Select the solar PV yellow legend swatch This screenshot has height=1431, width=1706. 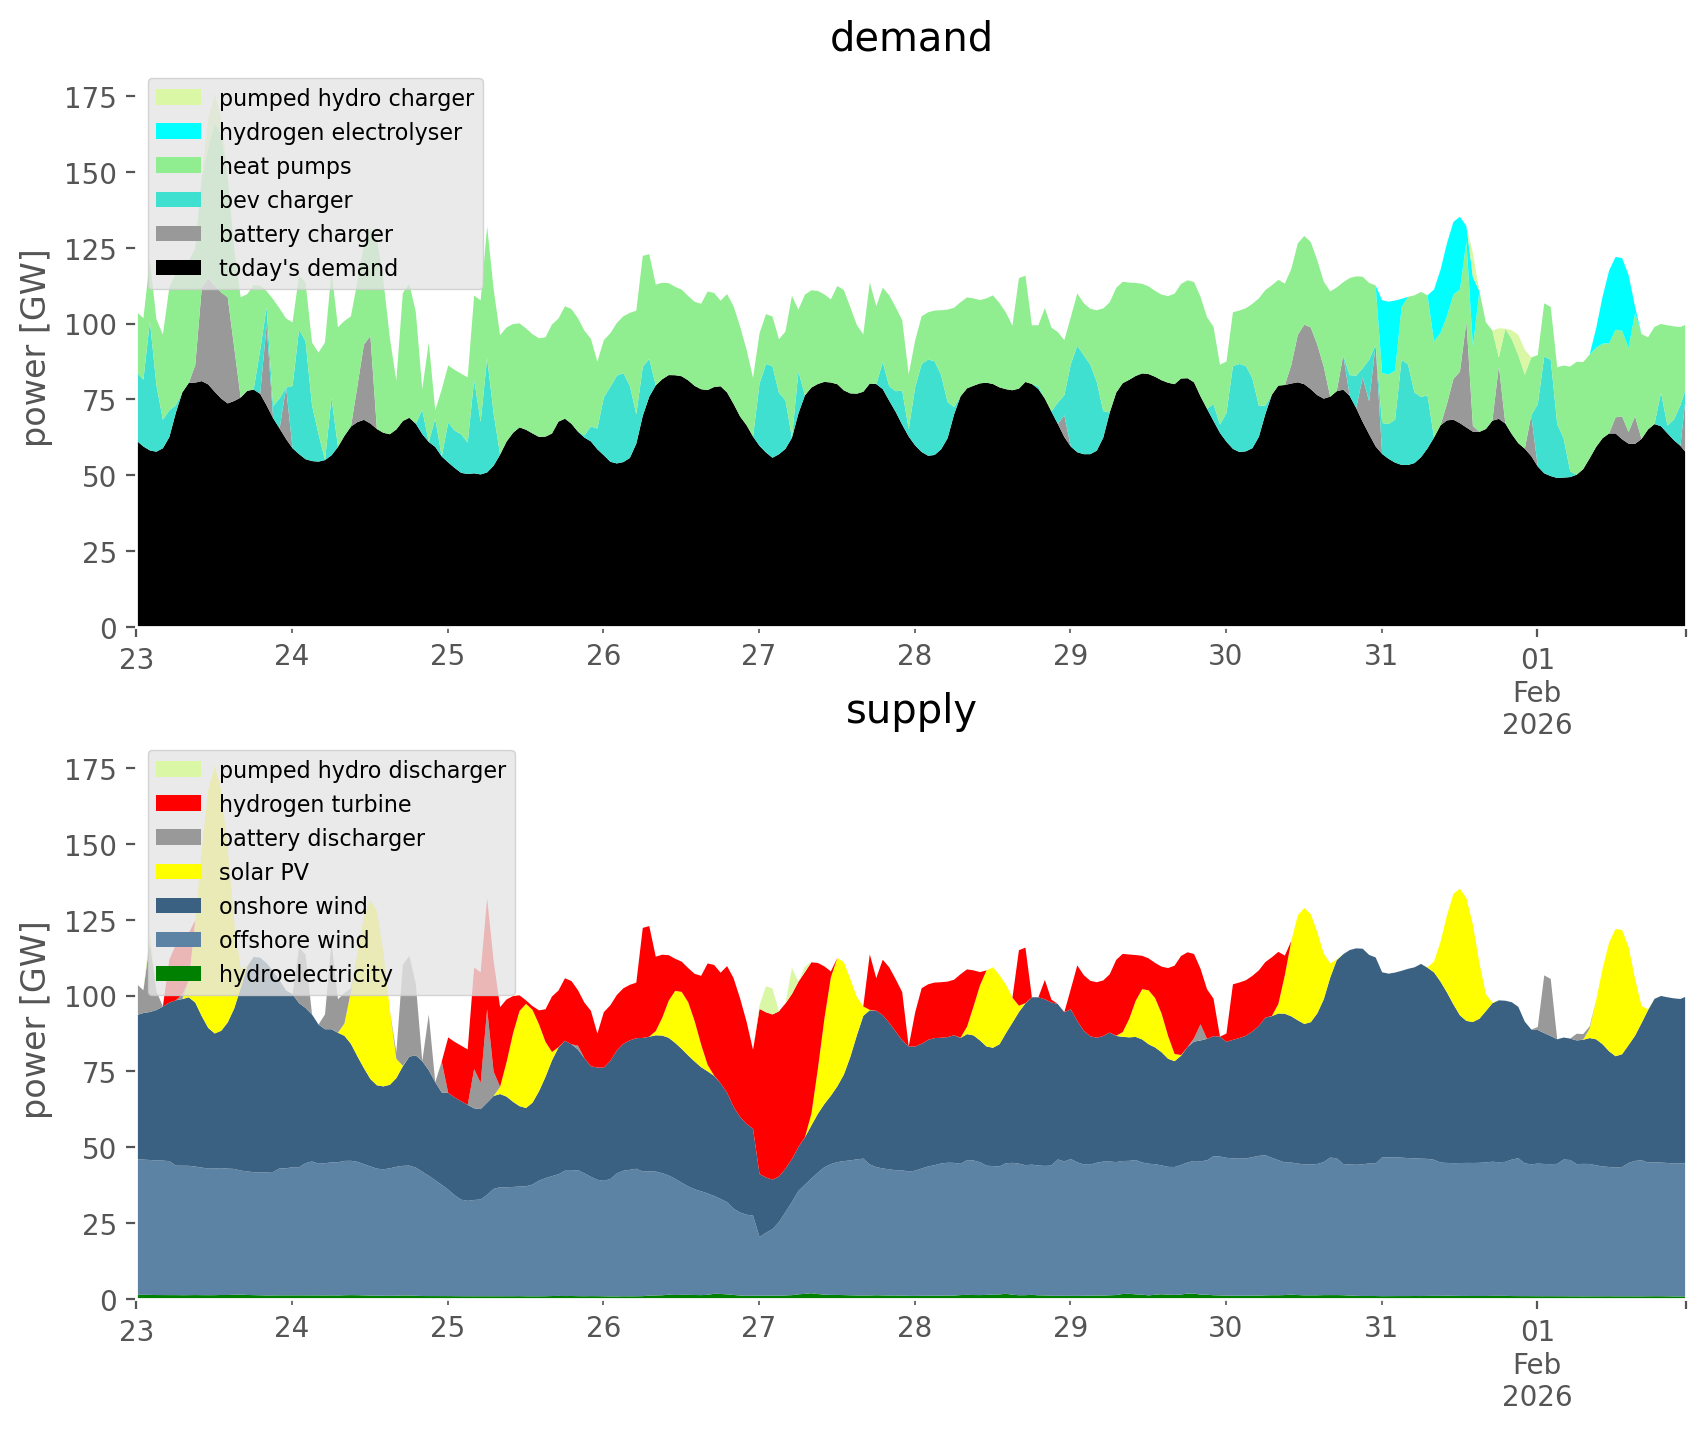(178, 872)
